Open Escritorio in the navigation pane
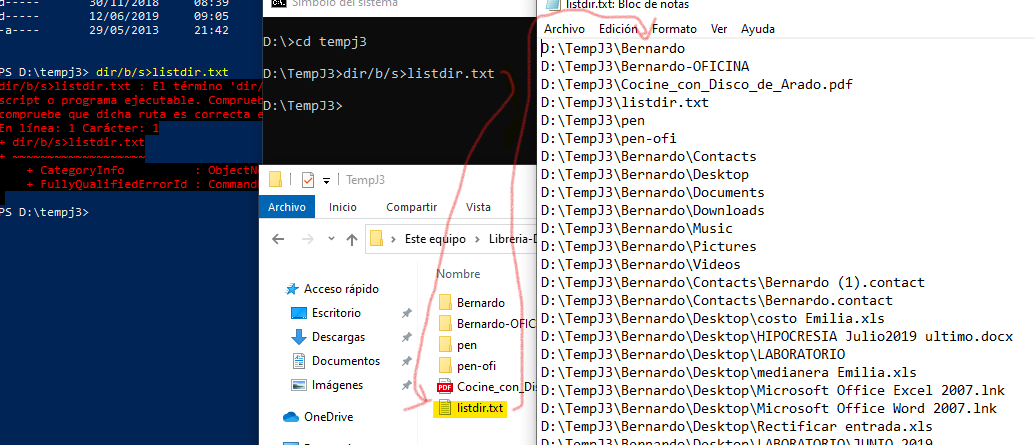The image size is (1035, 445). click(336, 312)
